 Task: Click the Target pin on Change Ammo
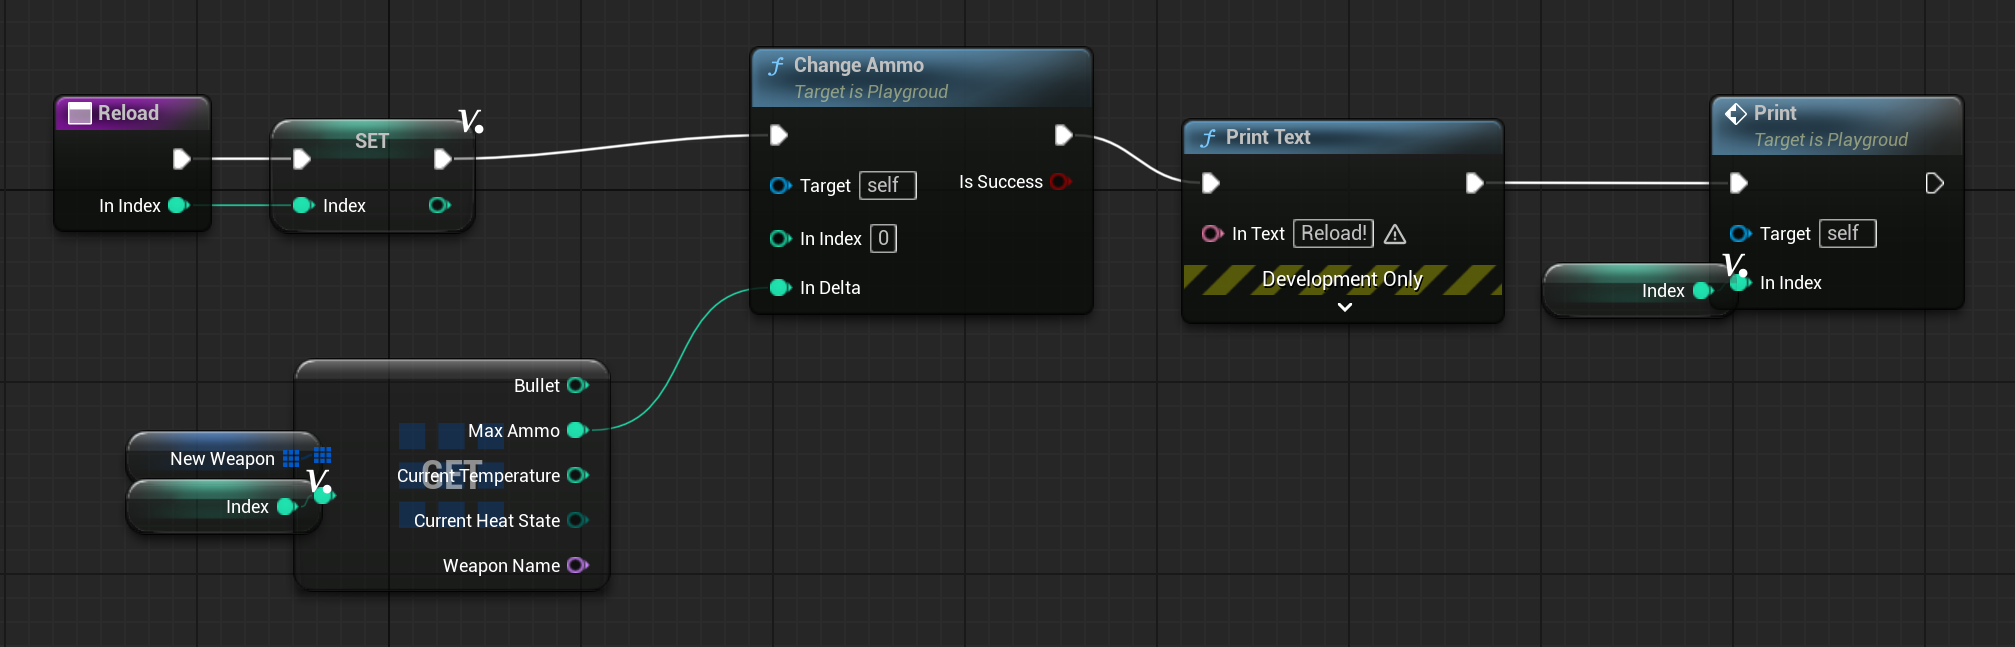click(780, 185)
